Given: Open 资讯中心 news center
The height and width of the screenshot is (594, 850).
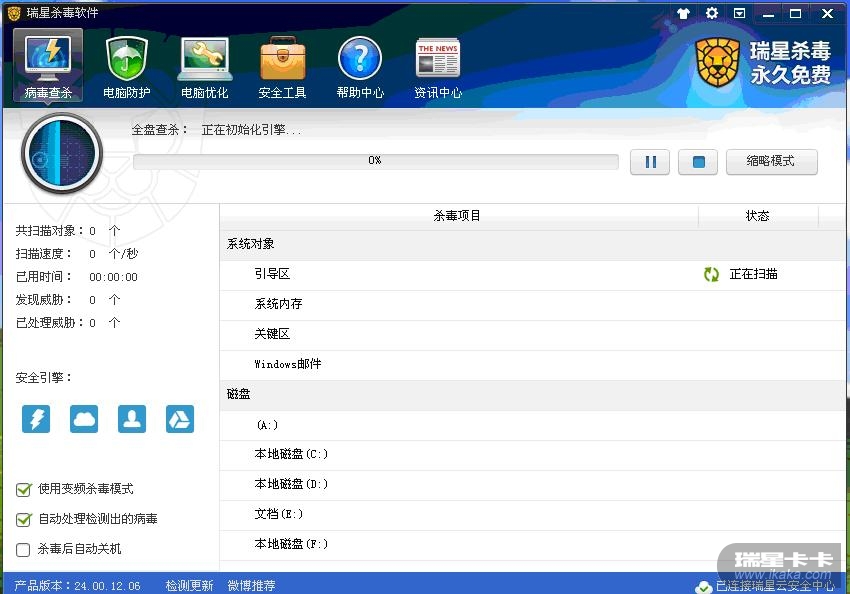Looking at the screenshot, I should click(x=438, y=66).
